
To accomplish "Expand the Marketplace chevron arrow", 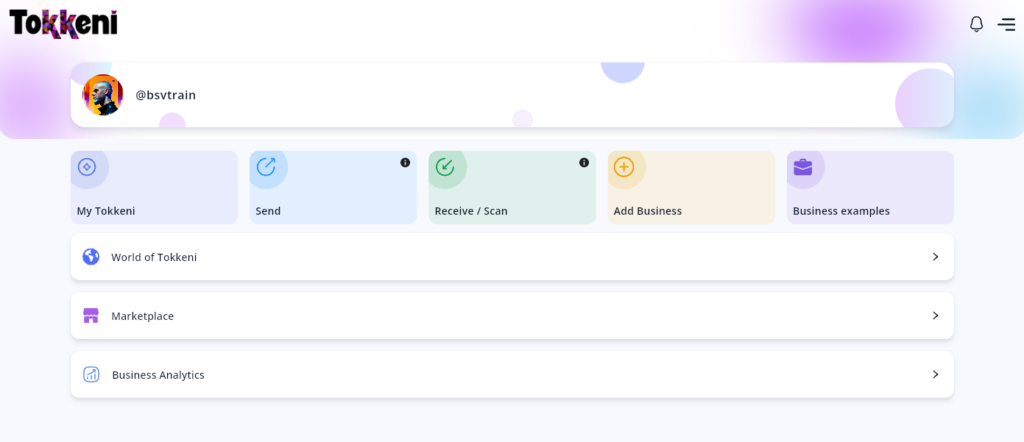I will [x=935, y=316].
